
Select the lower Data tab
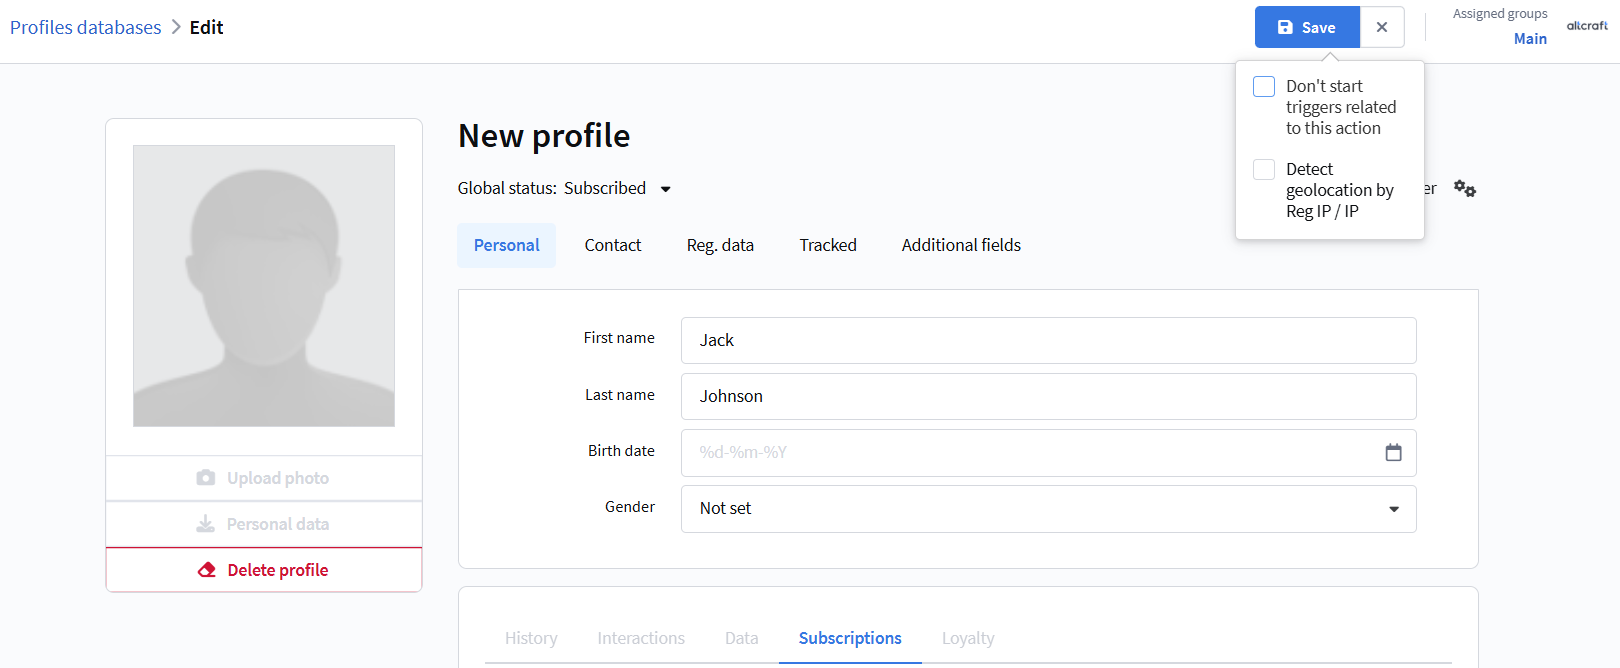741,638
